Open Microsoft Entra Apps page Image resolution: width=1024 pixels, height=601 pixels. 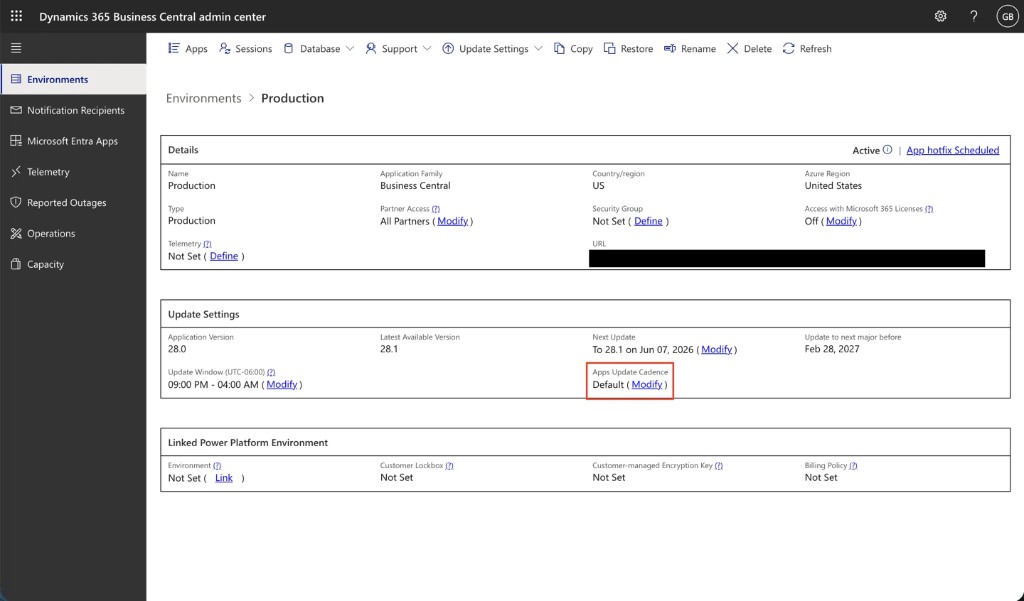point(74,140)
